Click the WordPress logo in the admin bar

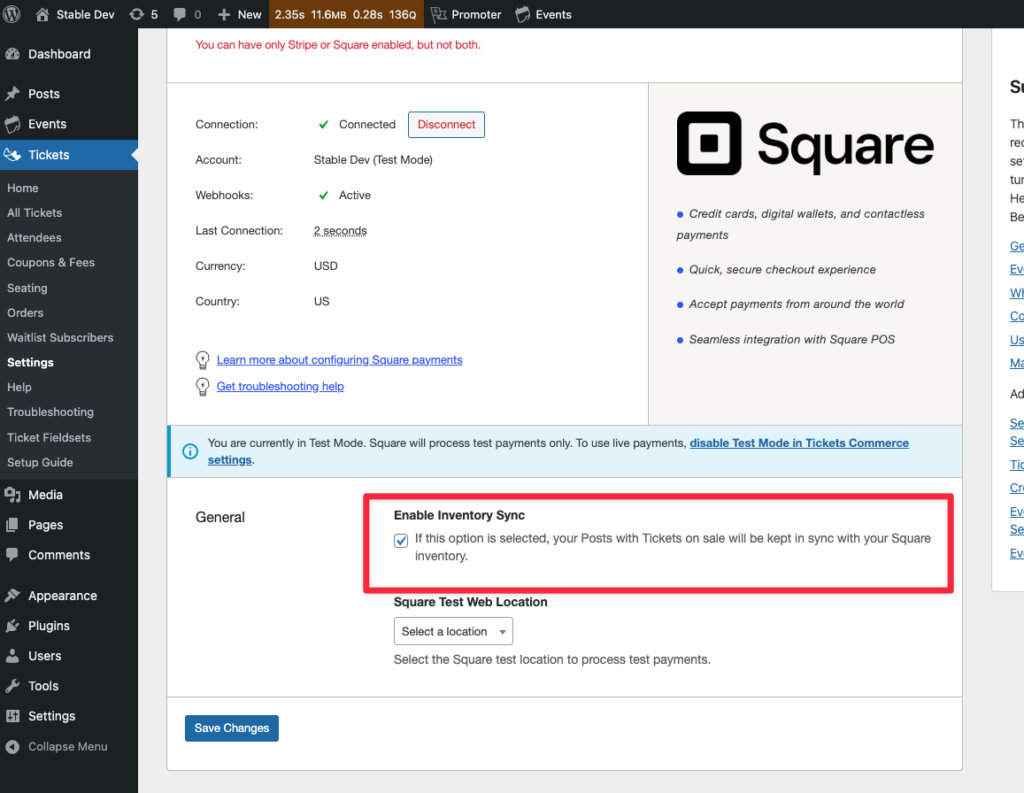pyautogui.click(x=14, y=14)
